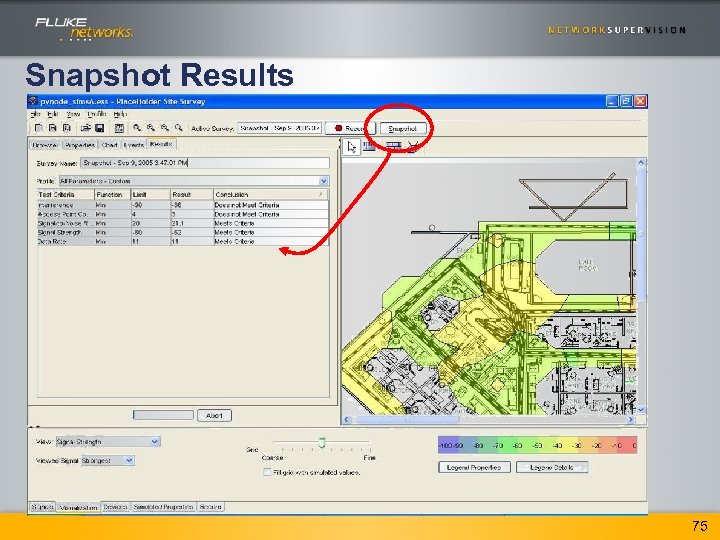Select the Data Rate table row
The image size is (720, 540).
pyautogui.click(x=183, y=241)
